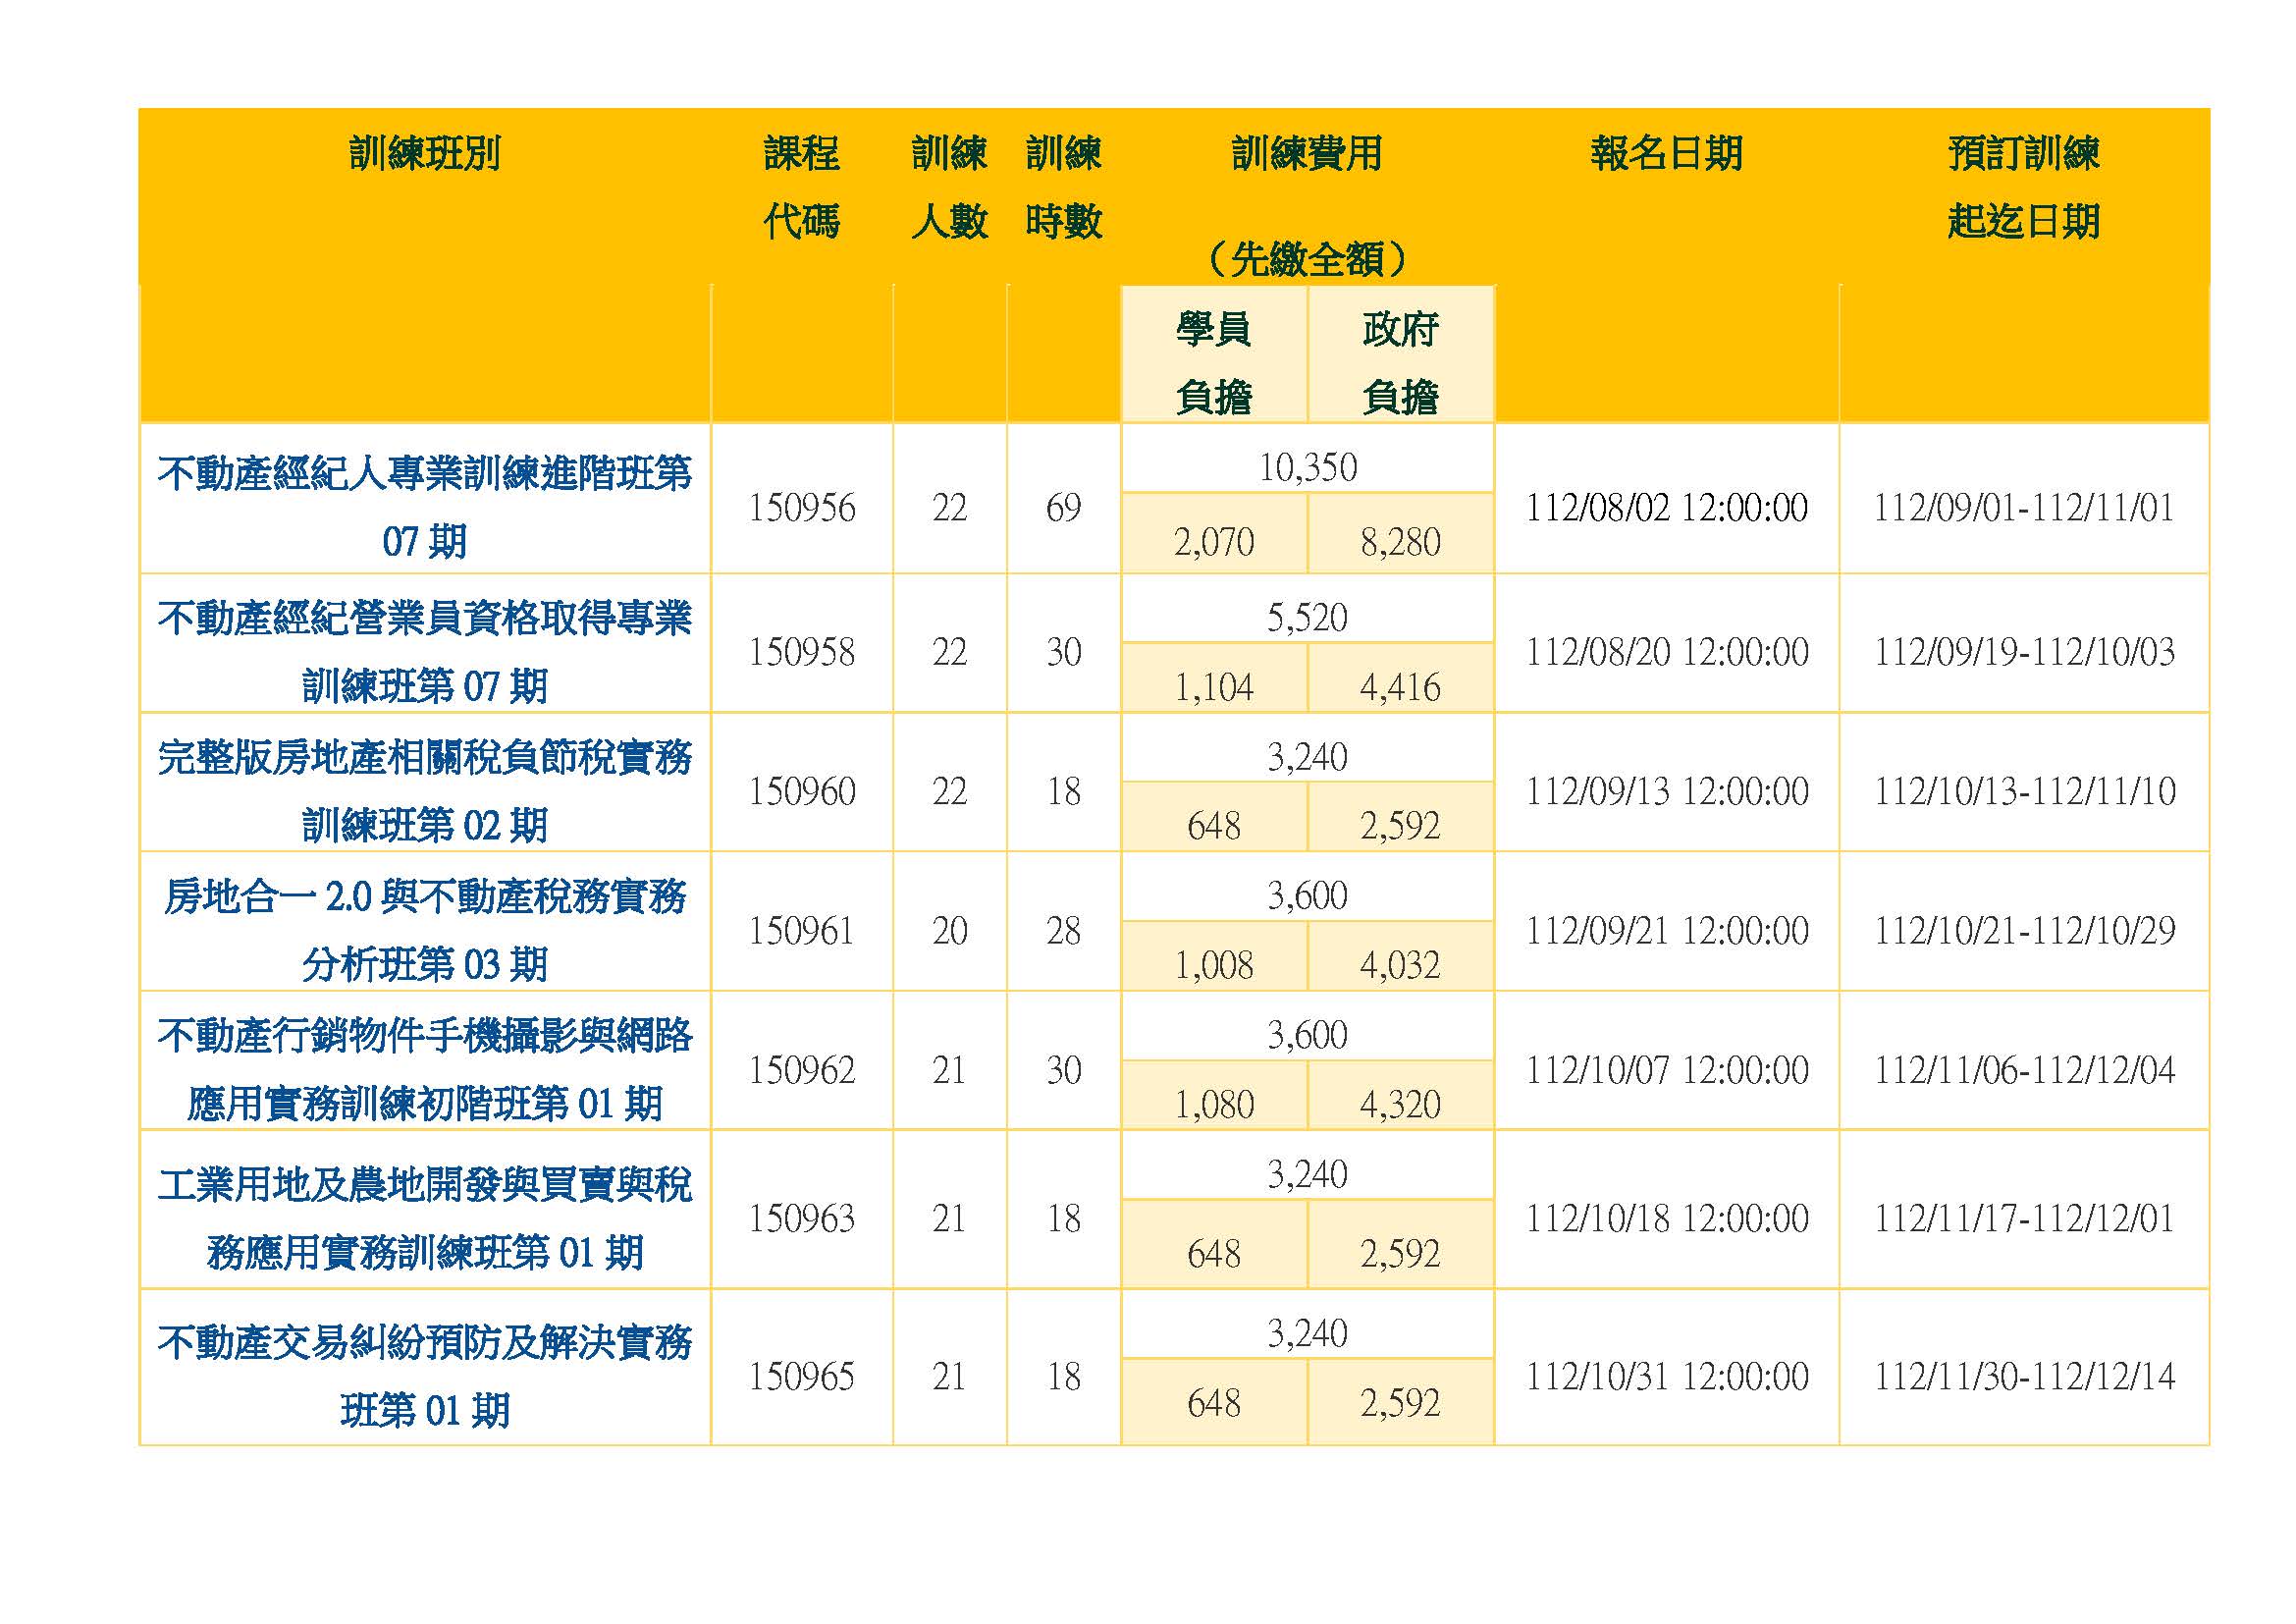Click the 預訂訓練起迄日期 column header
This screenshot has height=1624, width=2296.
click(2024, 187)
